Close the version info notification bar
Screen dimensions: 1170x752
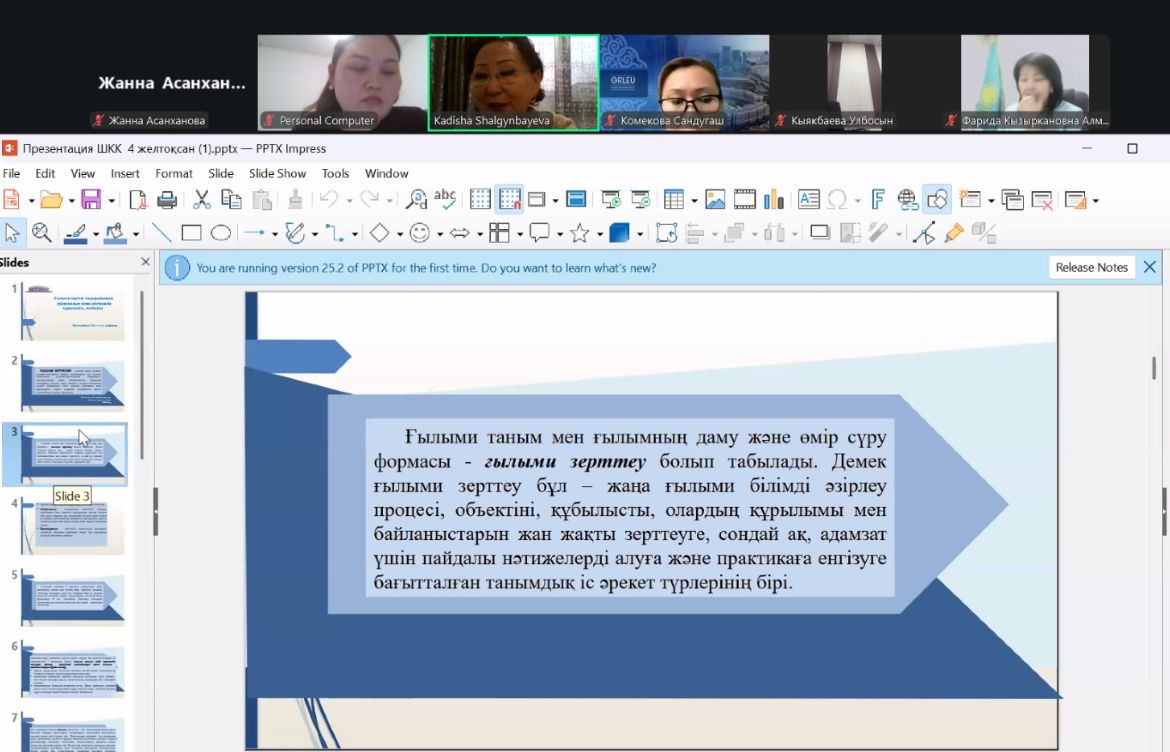pos(1149,267)
